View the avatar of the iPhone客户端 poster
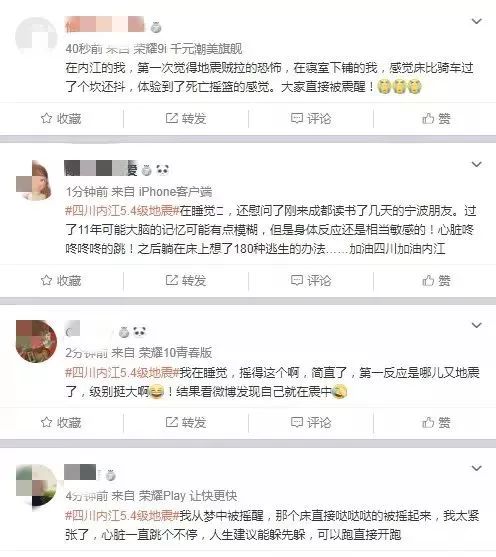Image resolution: width=496 pixels, height=557 pixels. pyautogui.click(x=36, y=180)
